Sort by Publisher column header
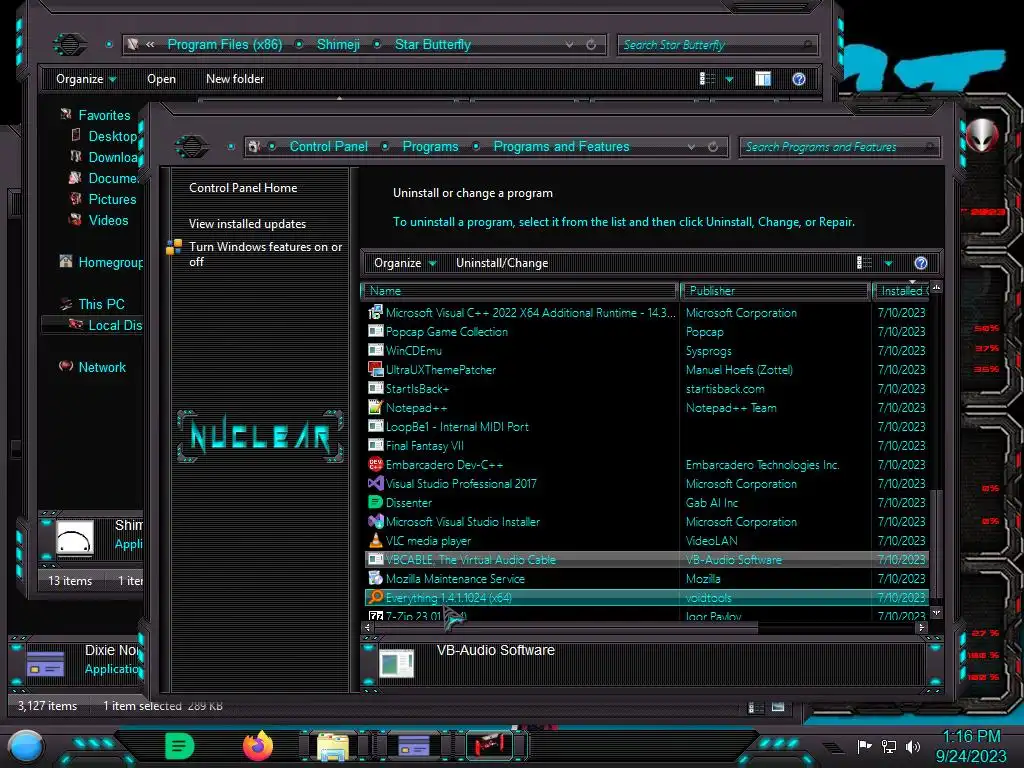 click(775, 291)
